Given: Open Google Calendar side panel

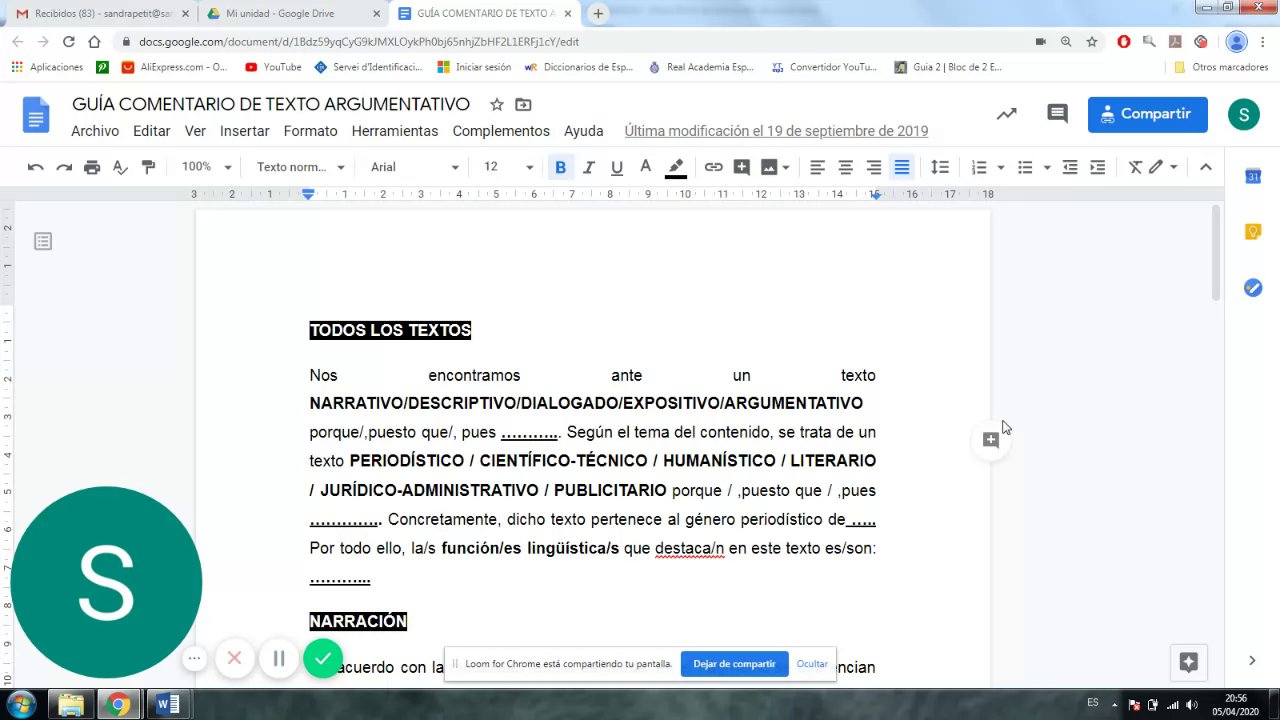Looking at the screenshot, I should click(1253, 177).
